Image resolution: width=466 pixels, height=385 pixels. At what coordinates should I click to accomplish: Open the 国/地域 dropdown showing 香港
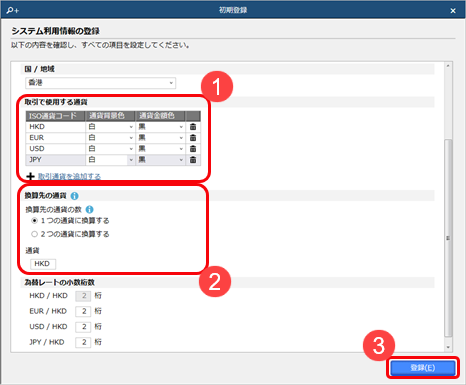(101, 83)
